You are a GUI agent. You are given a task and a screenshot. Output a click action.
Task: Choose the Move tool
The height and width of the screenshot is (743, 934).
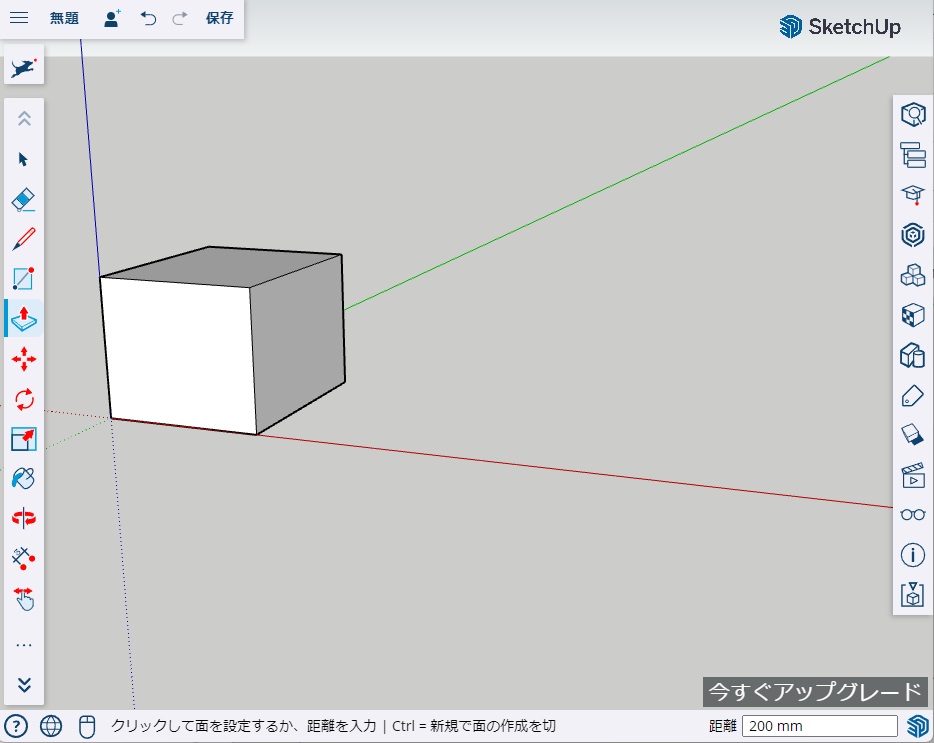tap(24, 359)
